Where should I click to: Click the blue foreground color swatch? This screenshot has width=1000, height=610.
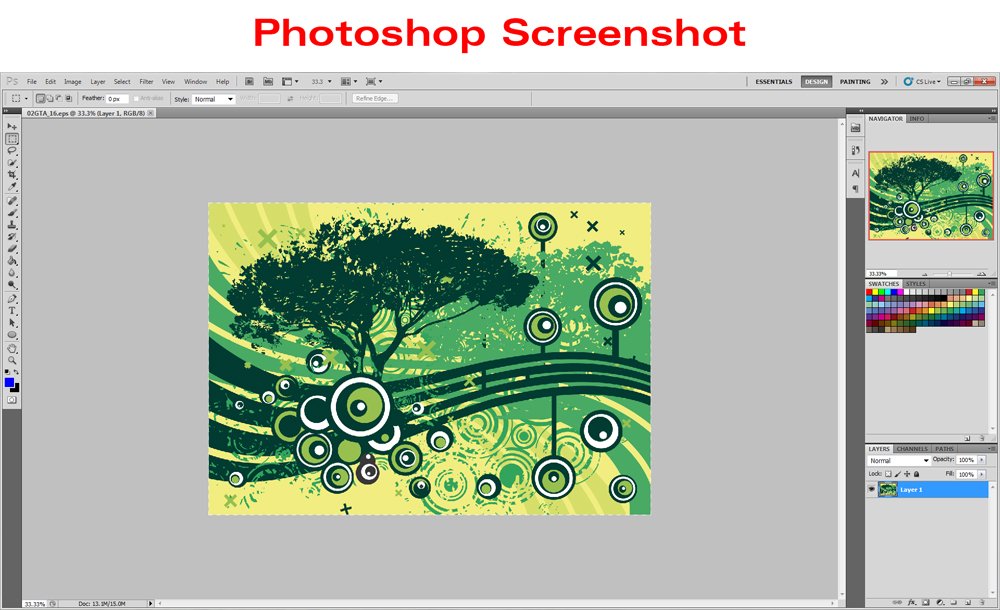point(10,383)
